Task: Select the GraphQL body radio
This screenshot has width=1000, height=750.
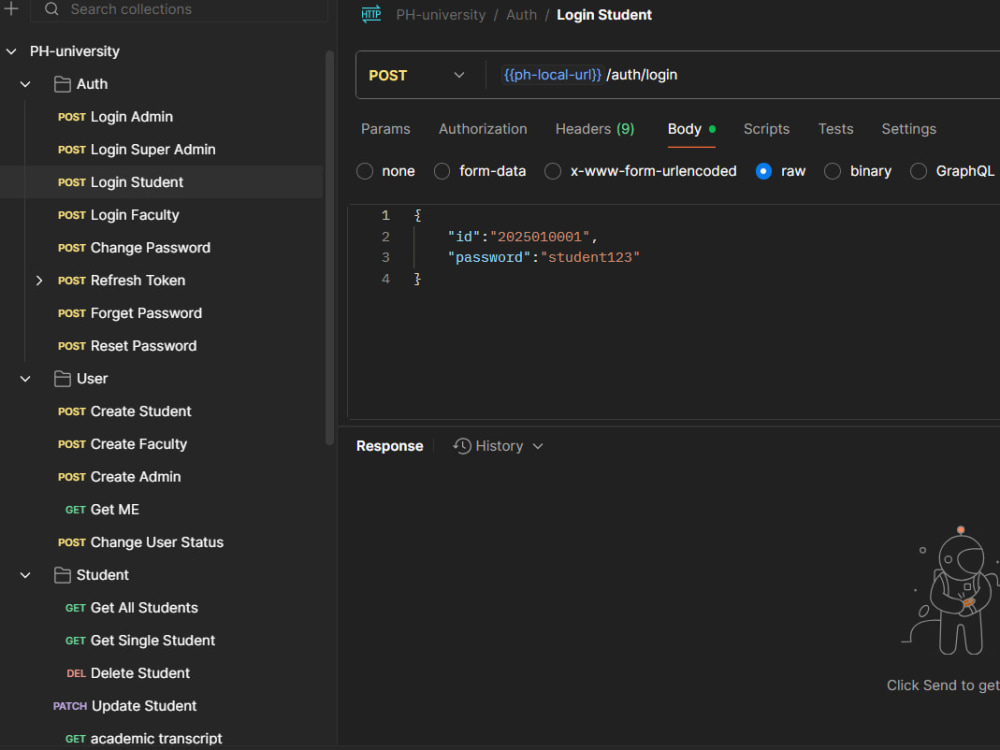Action: (918, 171)
